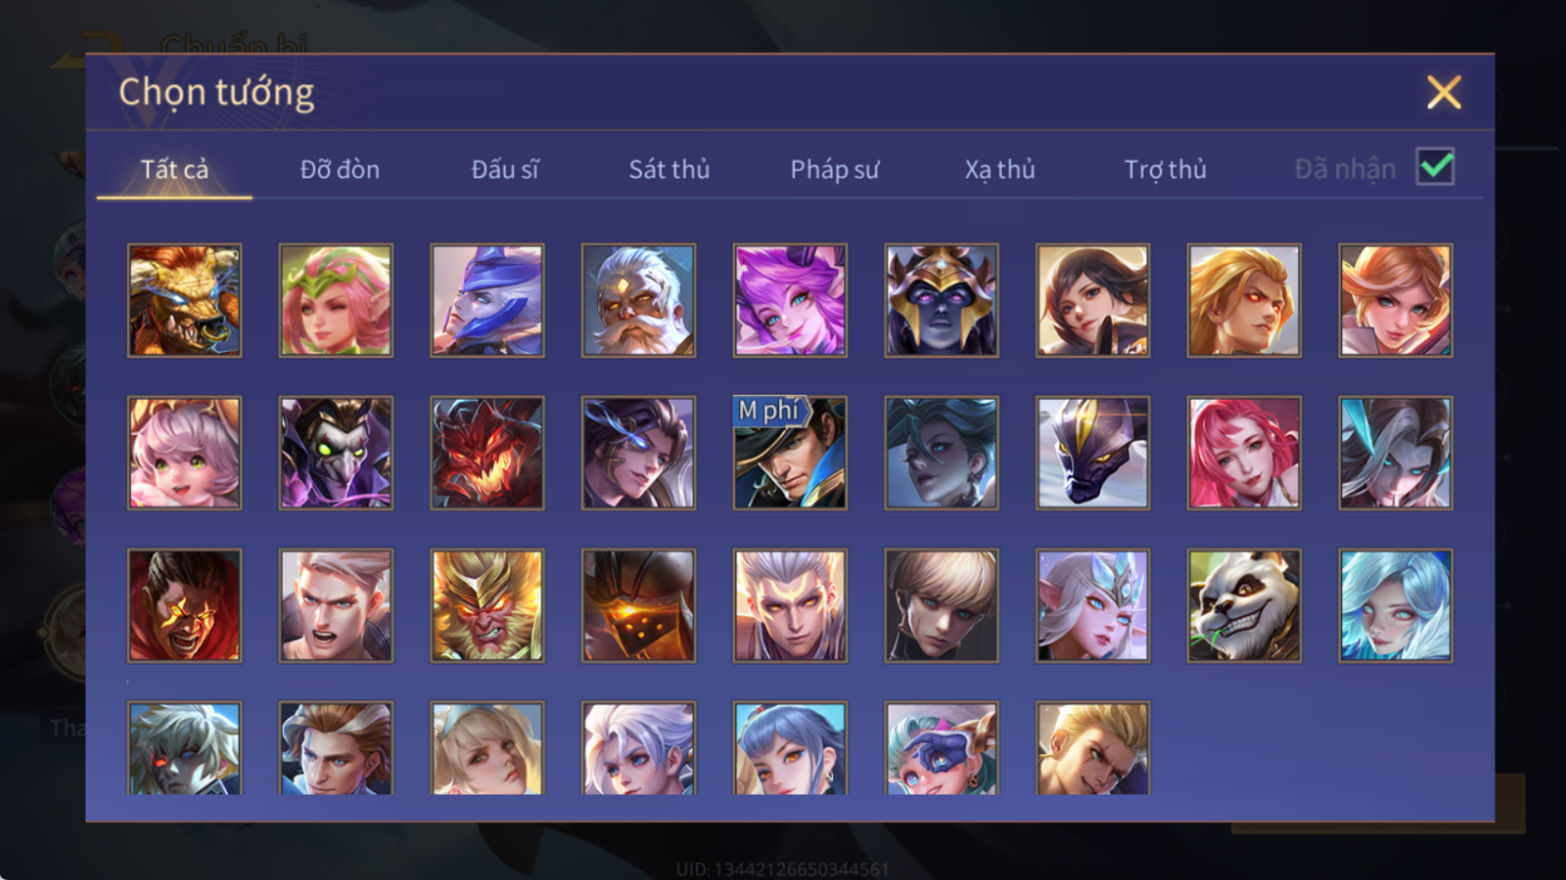Show the 'Pháp sư' hero category
1566x880 pixels.
834,169
